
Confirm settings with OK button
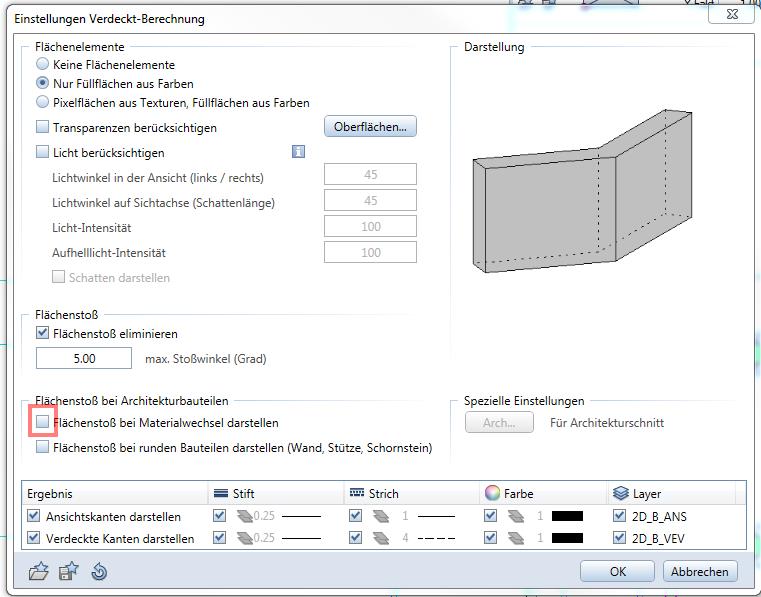(x=617, y=571)
